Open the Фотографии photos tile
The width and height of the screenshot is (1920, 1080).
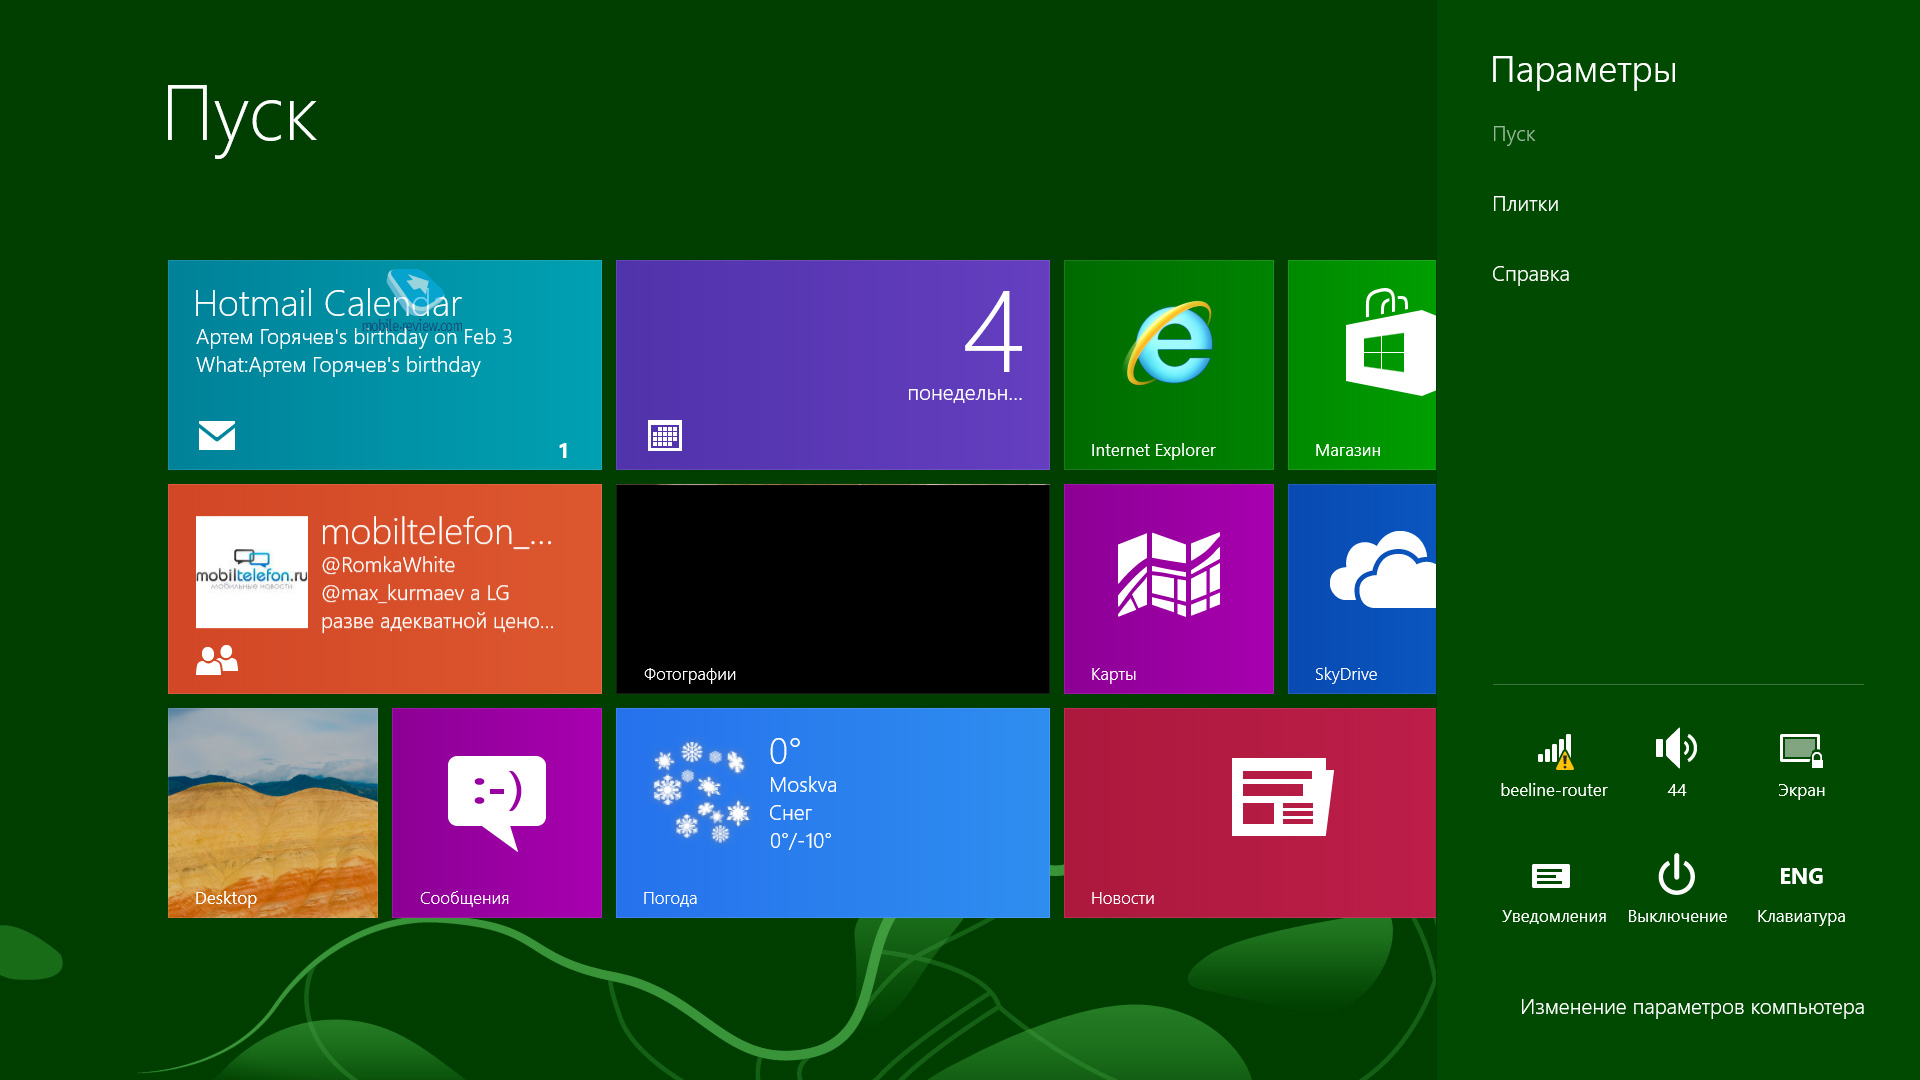tap(833, 589)
